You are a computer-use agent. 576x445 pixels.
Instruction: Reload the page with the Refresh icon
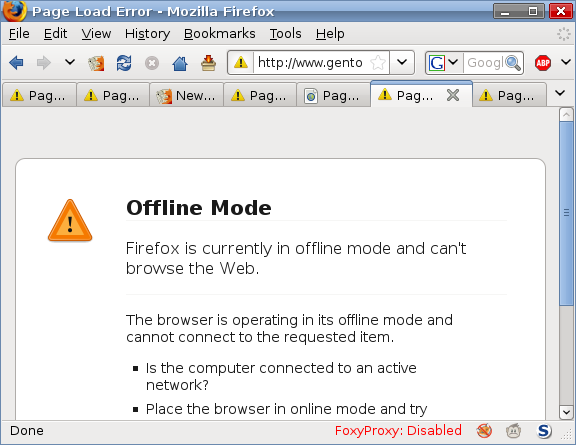click(124, 63)
